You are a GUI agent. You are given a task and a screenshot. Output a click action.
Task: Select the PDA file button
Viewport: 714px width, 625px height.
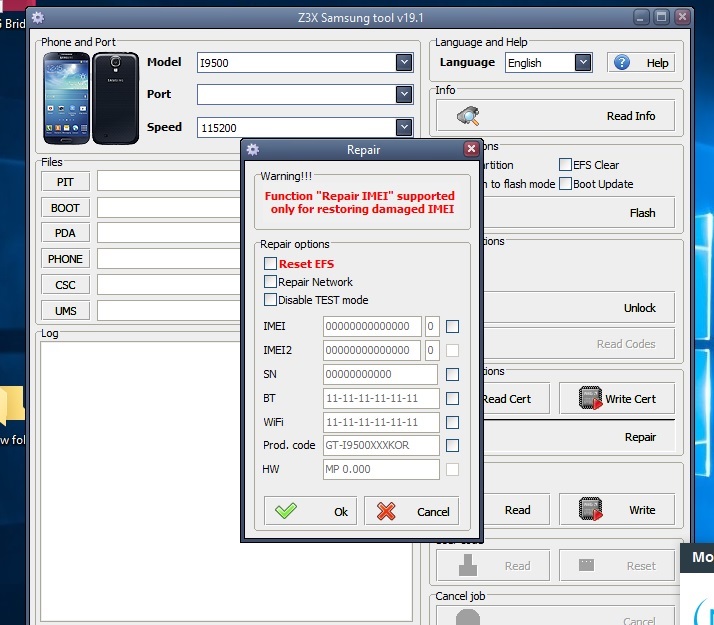pos(65,233)
